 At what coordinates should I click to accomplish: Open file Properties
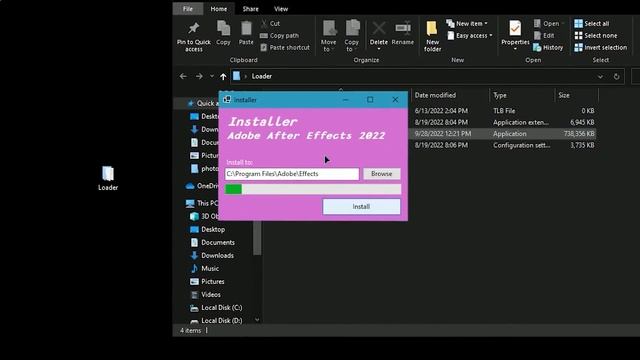click(515, 35)
